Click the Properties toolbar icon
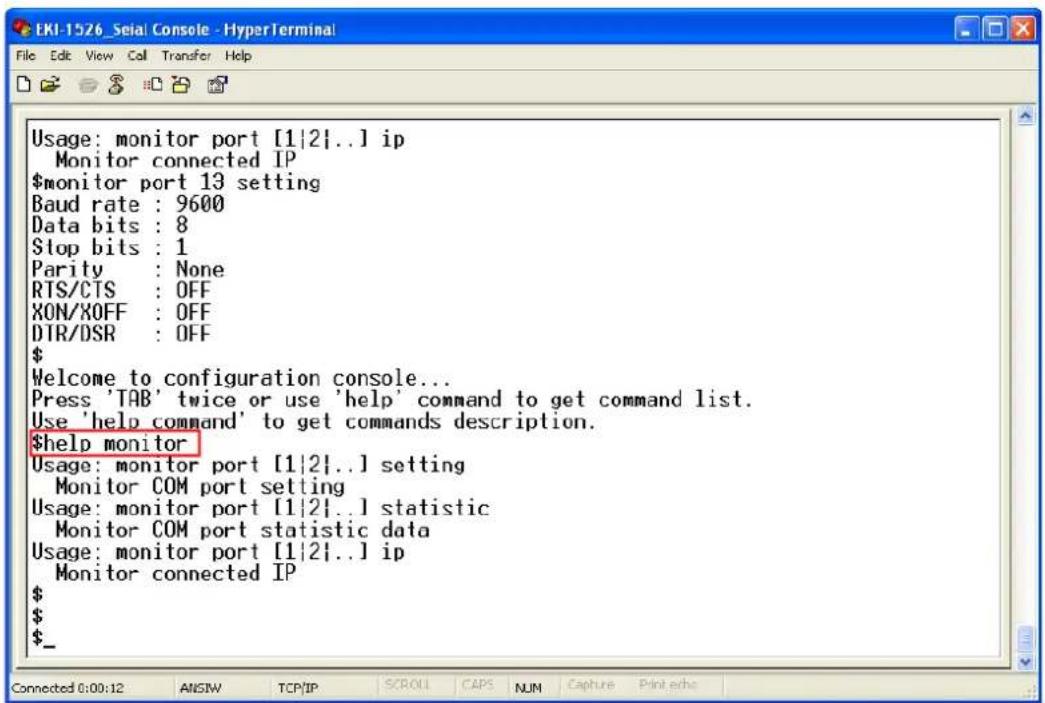The height and width of the screenshot is (703, 1045). pos(217,85)
